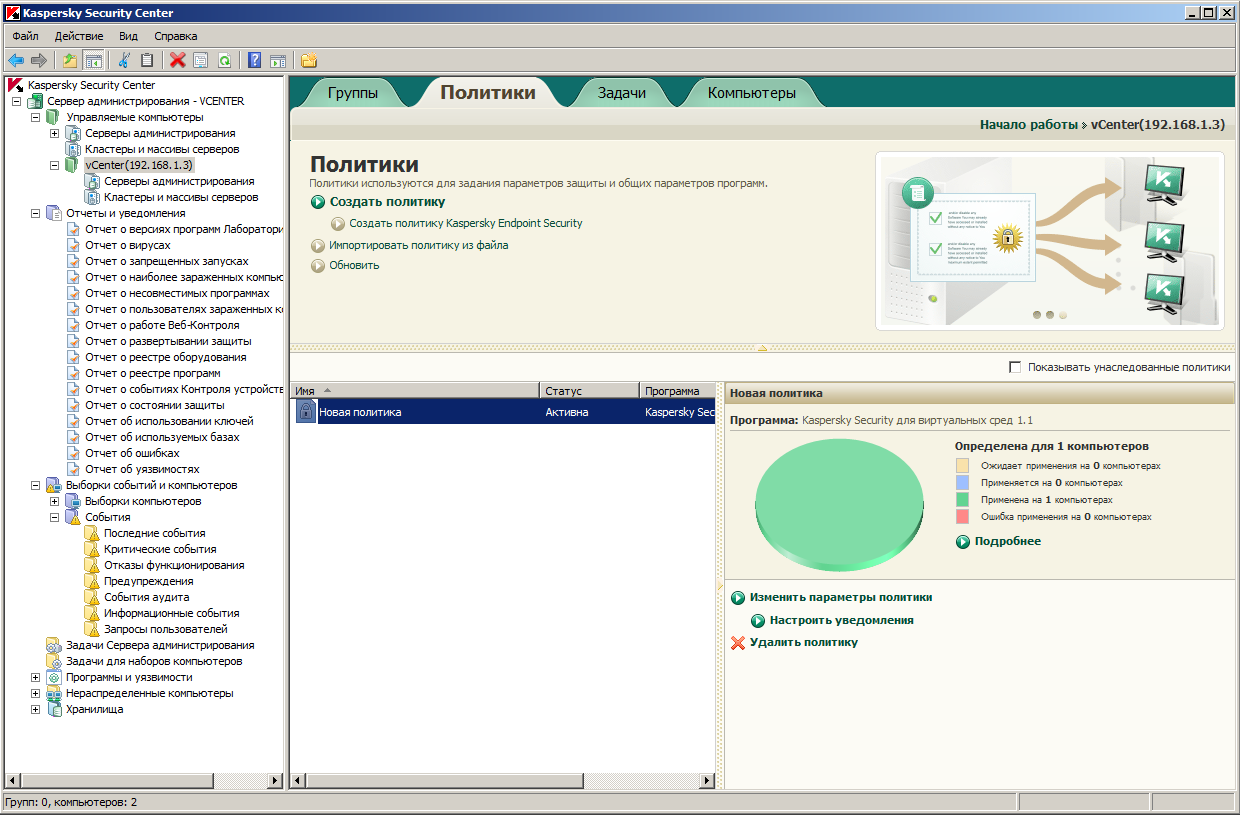Click the red X Delete toolbar icon

[x=178, y=60]
